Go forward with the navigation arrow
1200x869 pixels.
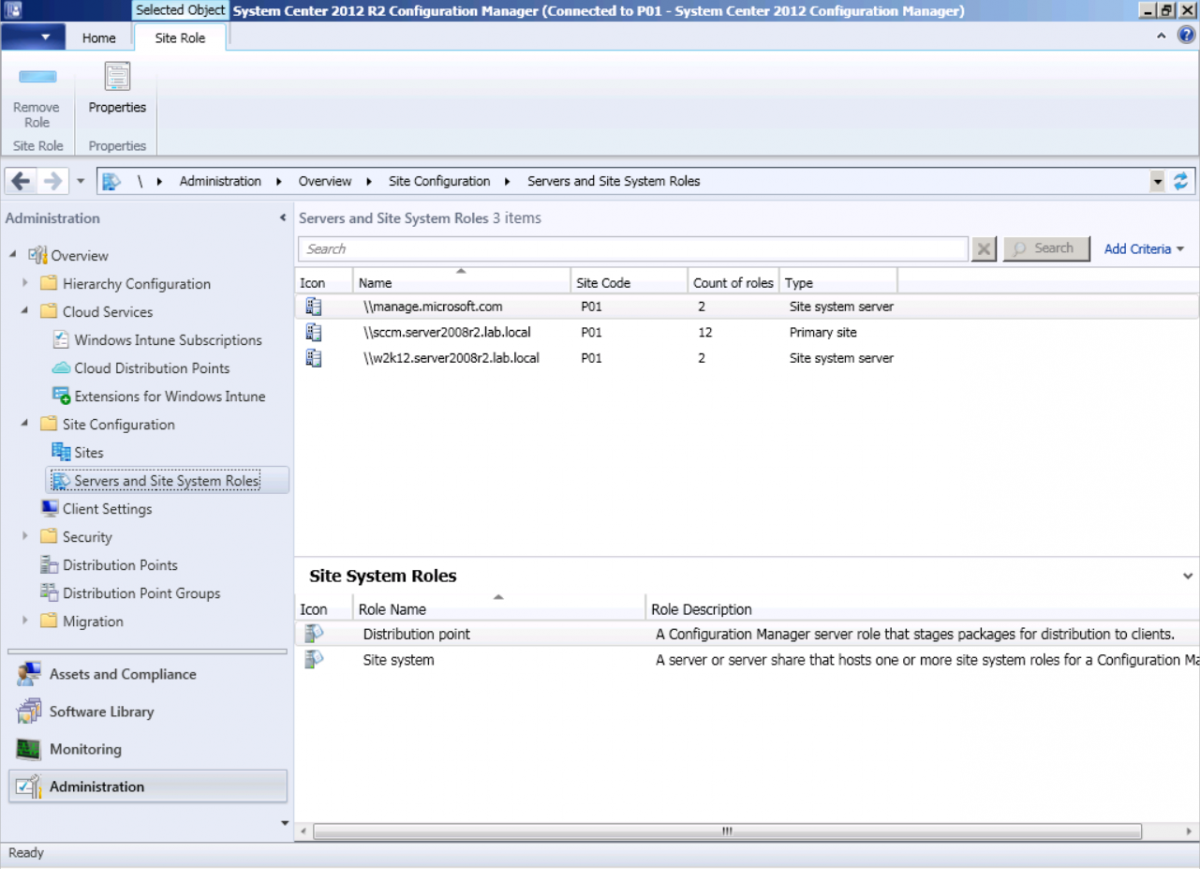(x=54, y=182)
